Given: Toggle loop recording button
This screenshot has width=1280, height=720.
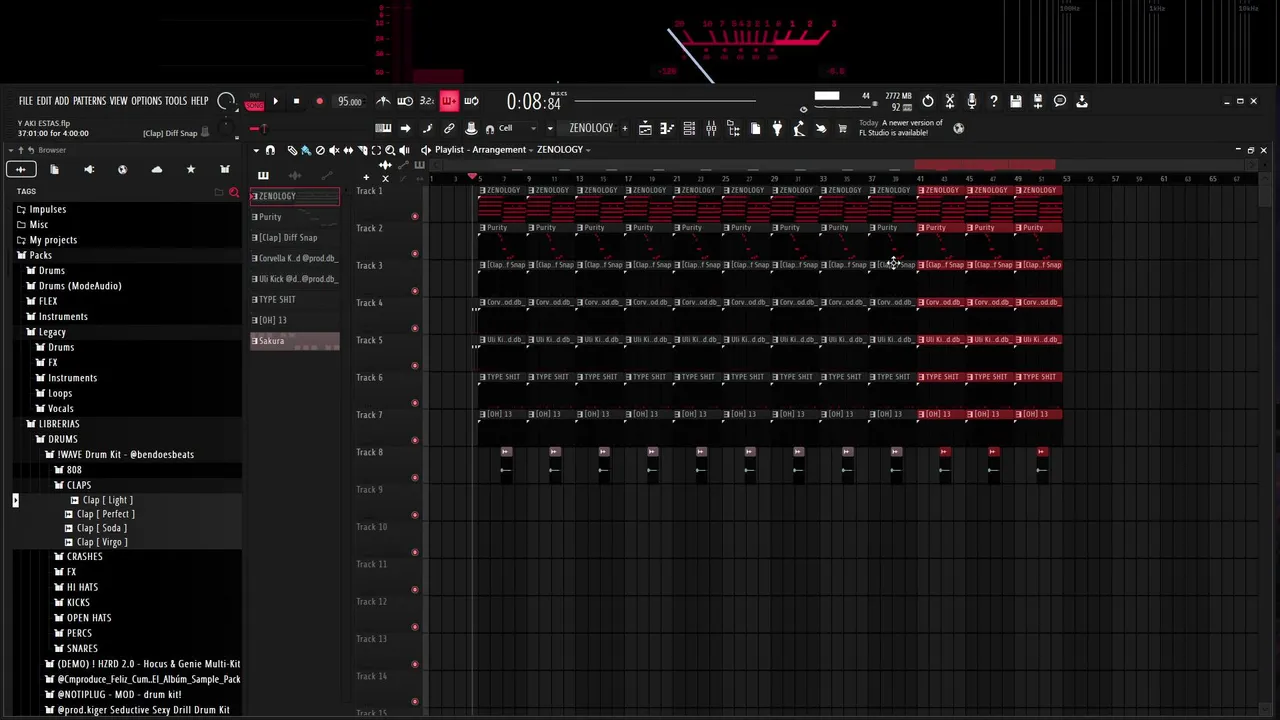Looking at the screenshot, I should tap(471, 101).
